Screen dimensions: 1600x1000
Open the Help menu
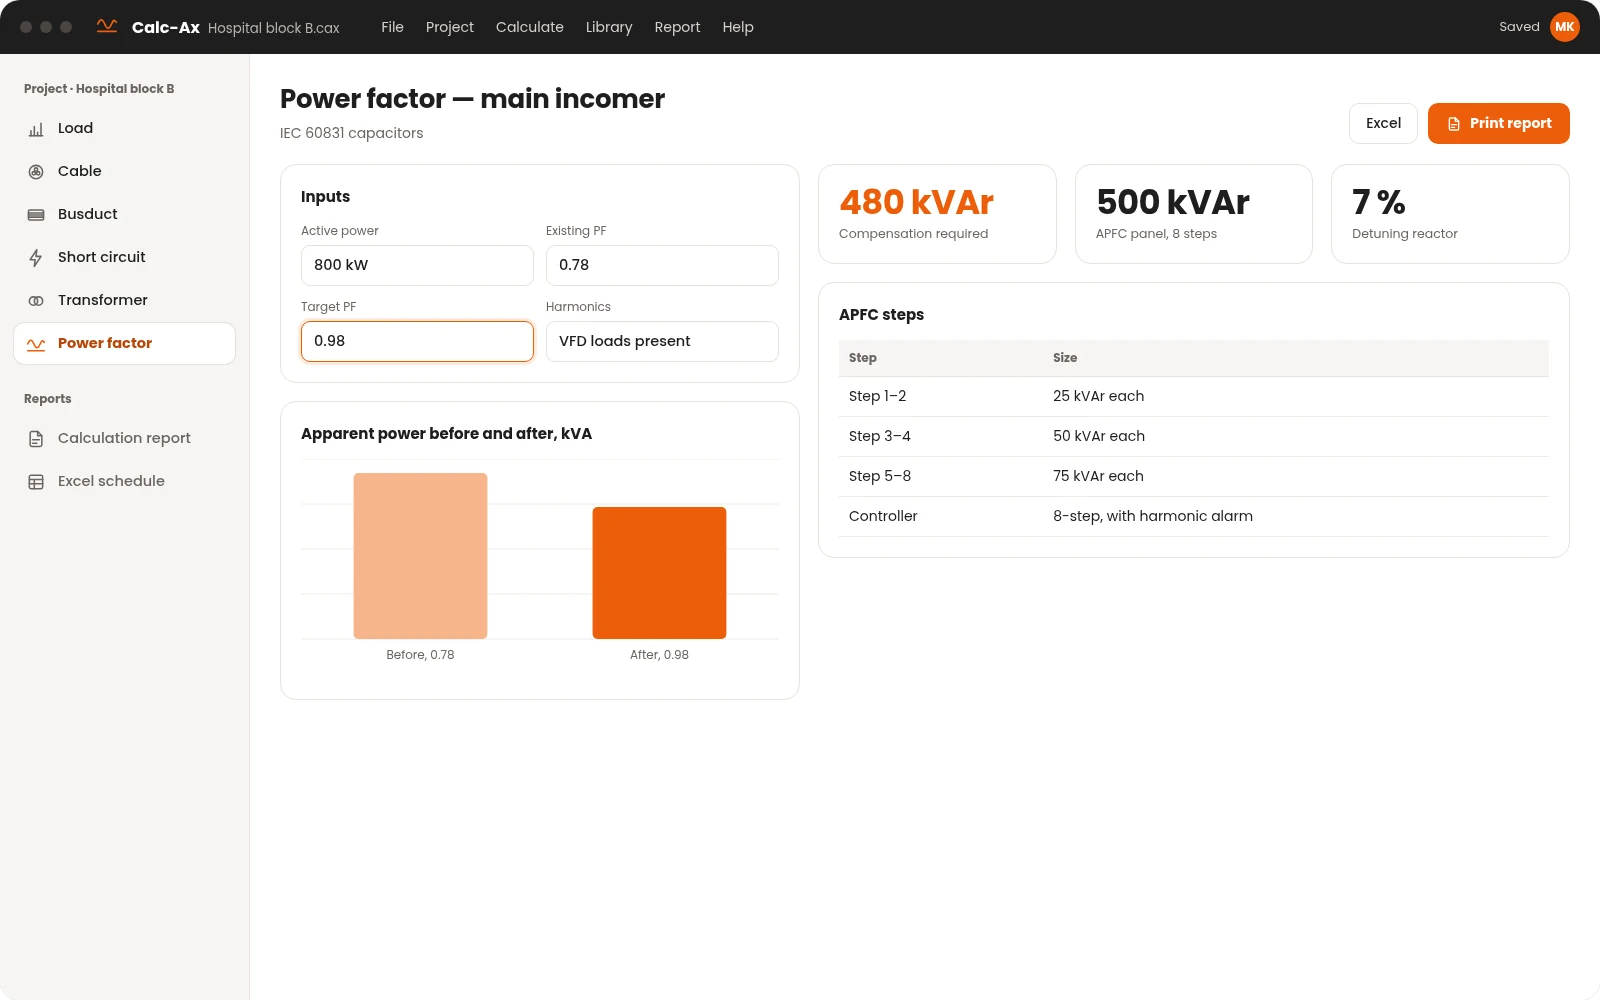click(x=738, y=27)
